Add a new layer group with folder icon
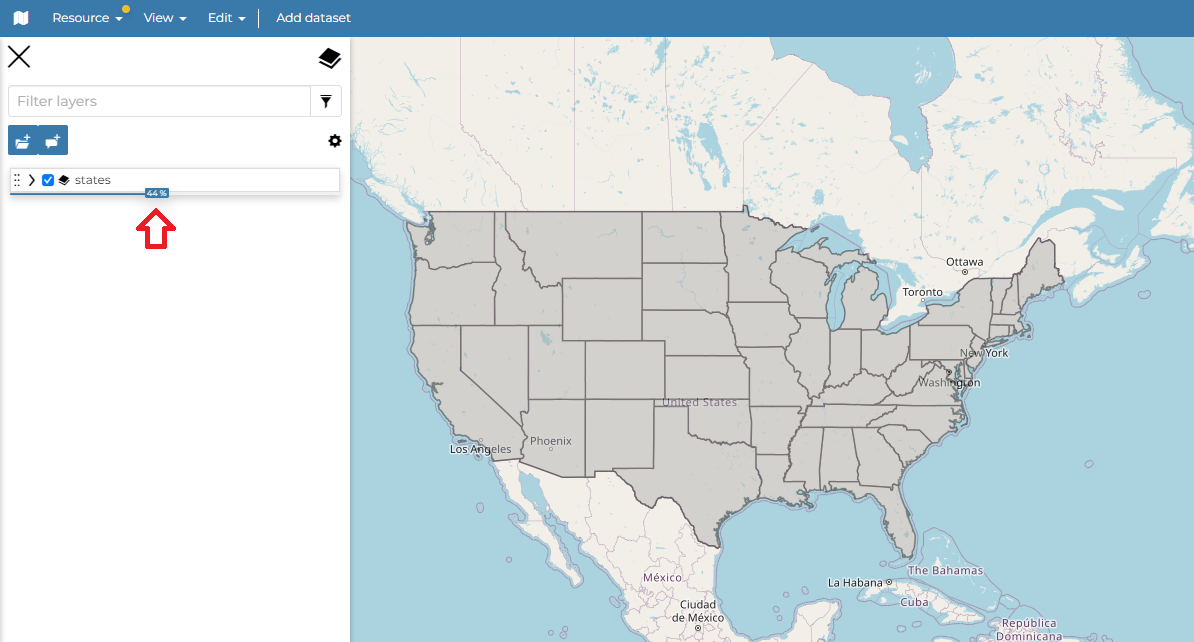 coord(22,141)
